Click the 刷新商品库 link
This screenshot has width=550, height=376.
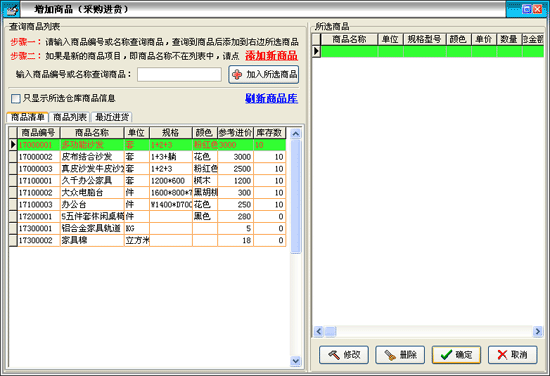pos(271,99)
